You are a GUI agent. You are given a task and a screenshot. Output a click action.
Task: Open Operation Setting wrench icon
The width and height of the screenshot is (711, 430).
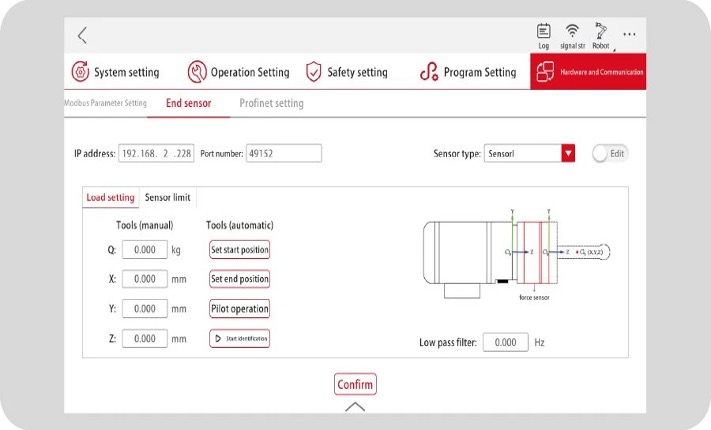(198, 72)
